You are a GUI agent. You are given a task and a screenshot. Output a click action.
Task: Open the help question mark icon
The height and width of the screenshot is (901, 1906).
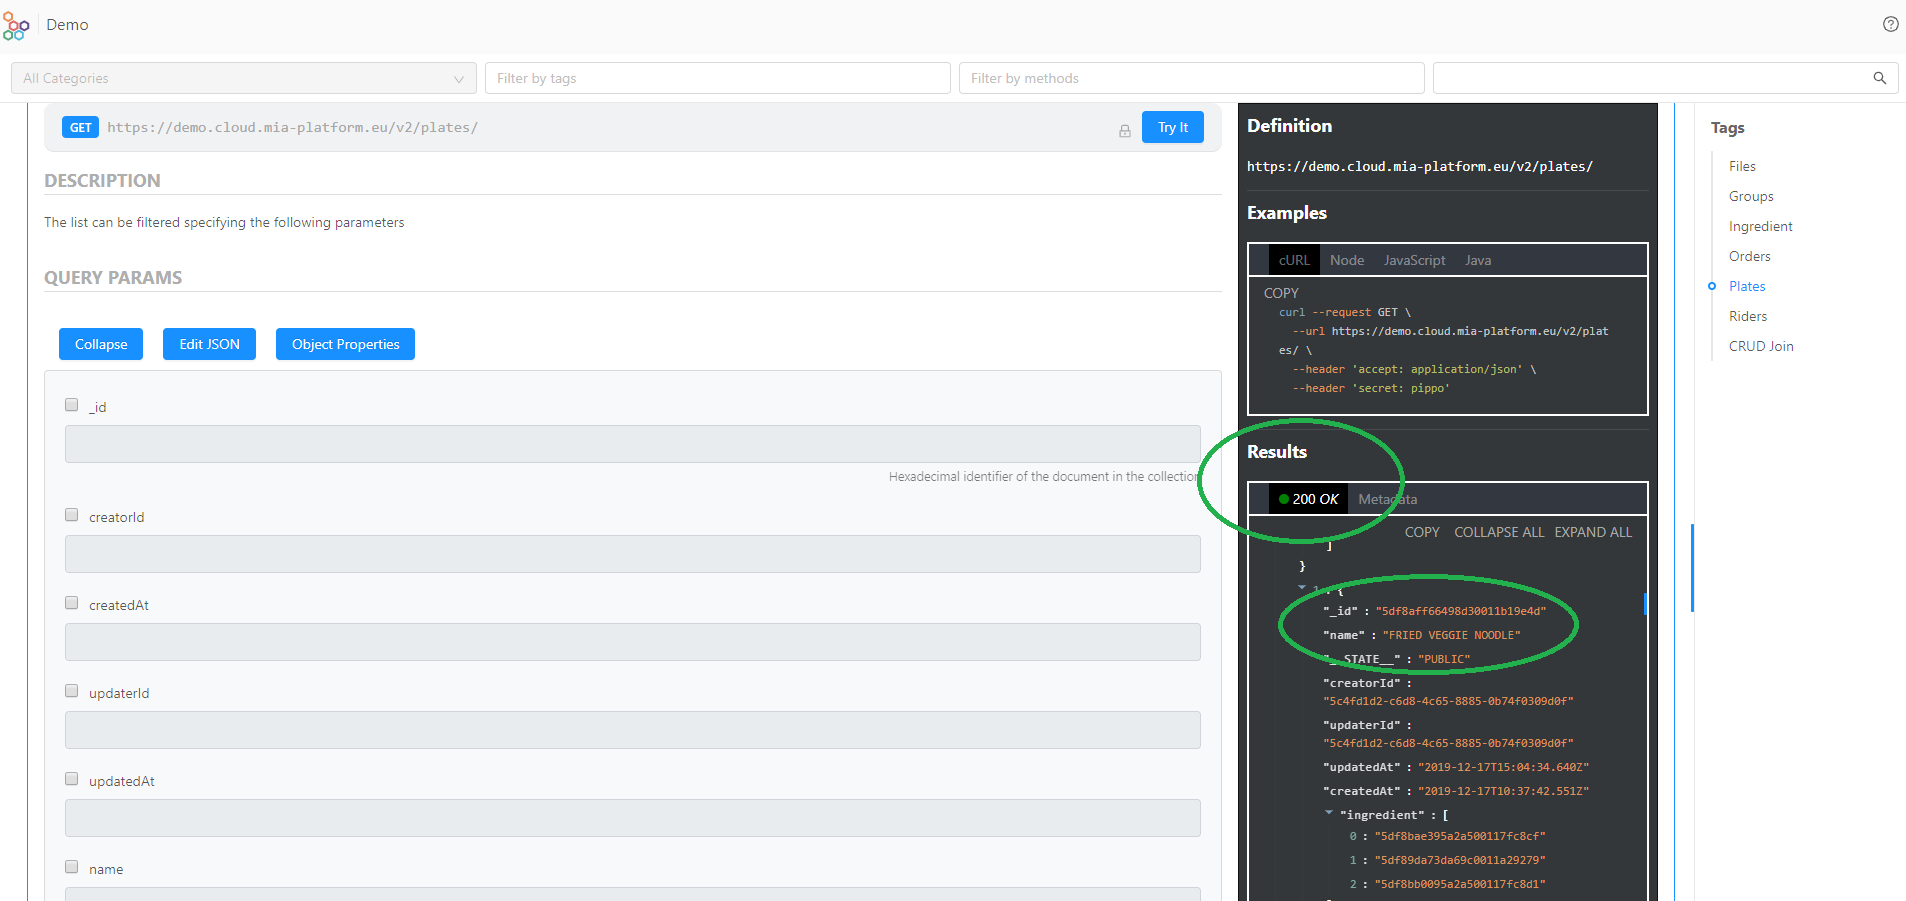point(1890,24)
